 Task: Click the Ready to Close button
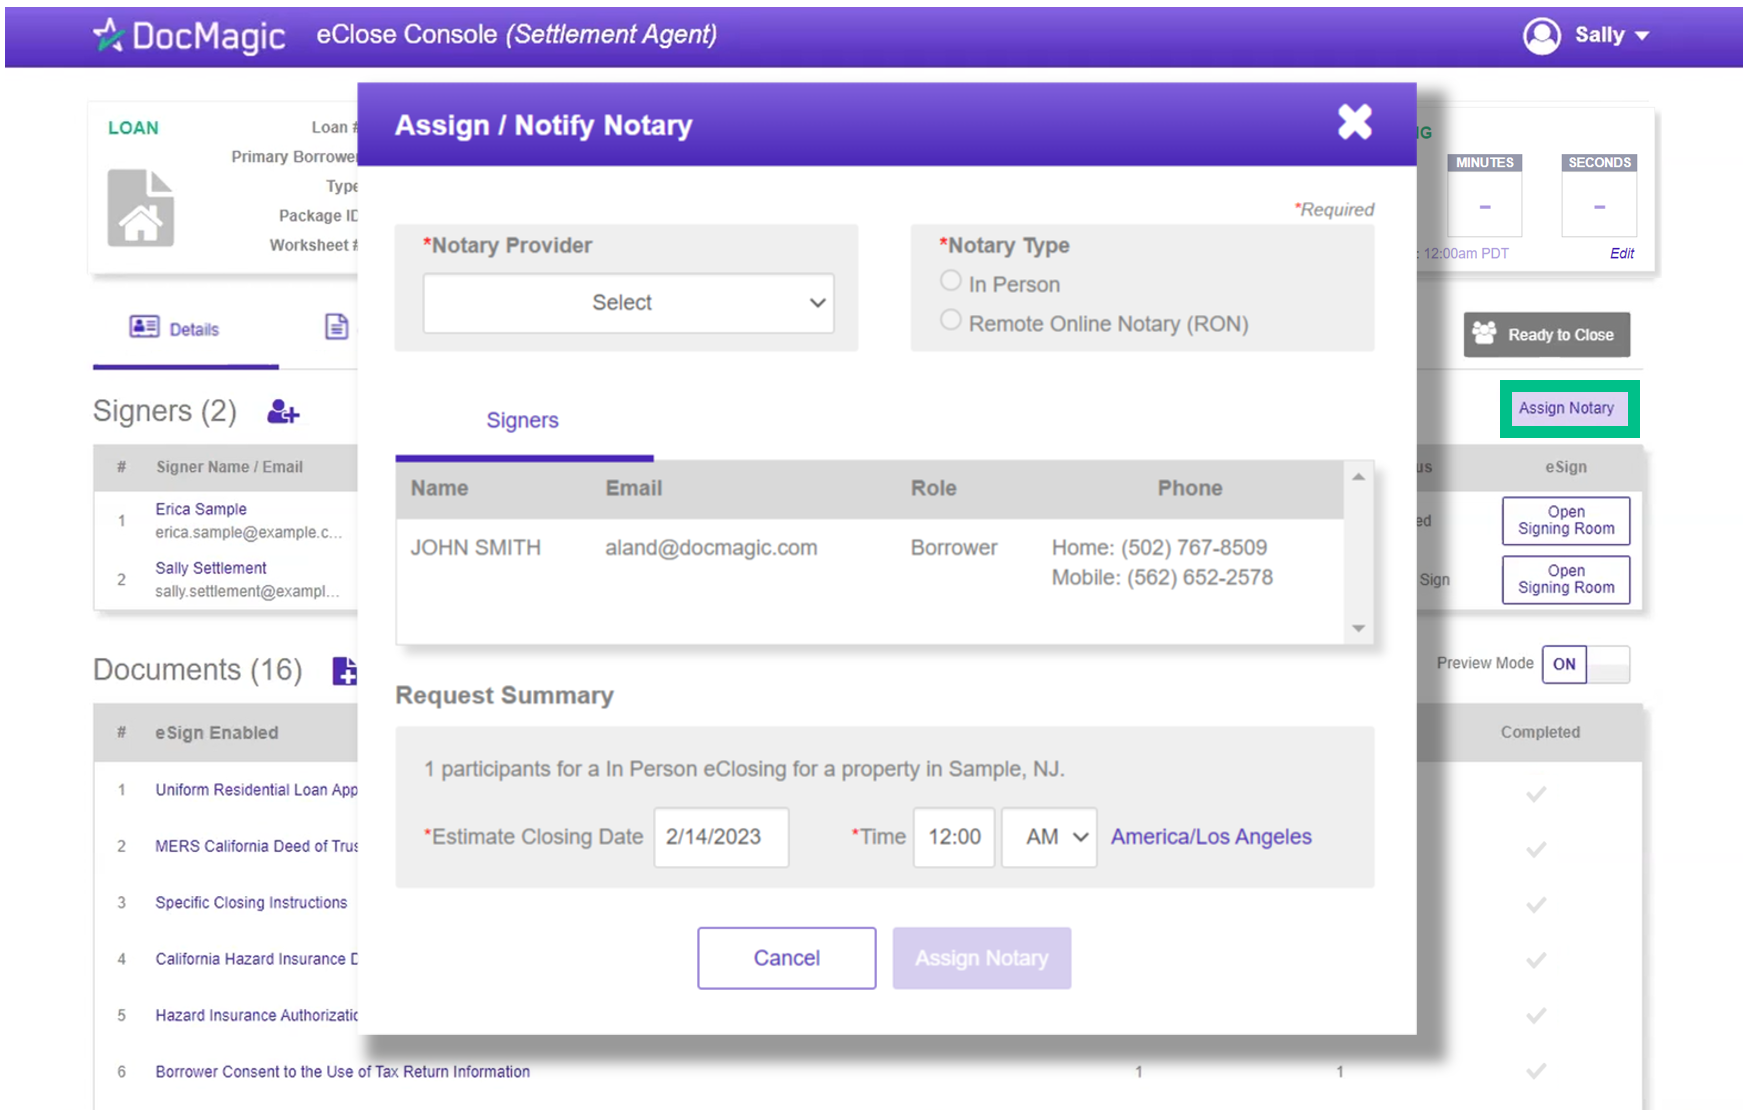pos(1546,335)
